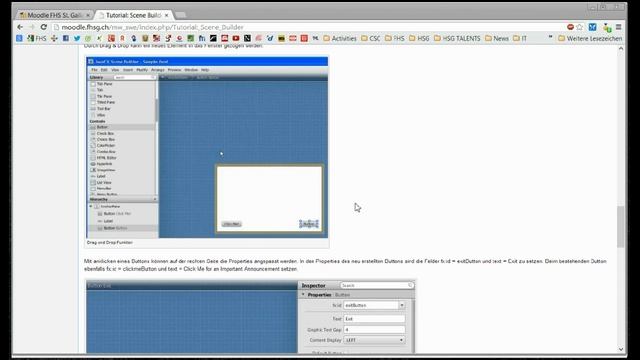
Task: Switch to the Moodle FHS St. Gallen tab
Action: tap(53, 15)
